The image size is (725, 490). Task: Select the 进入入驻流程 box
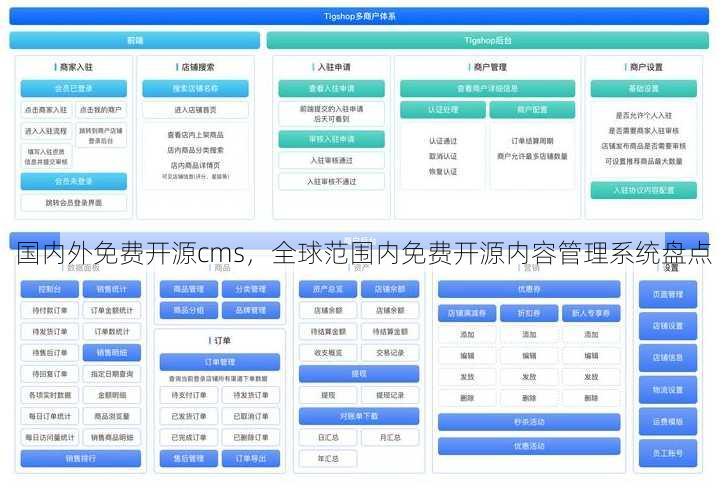46,131
